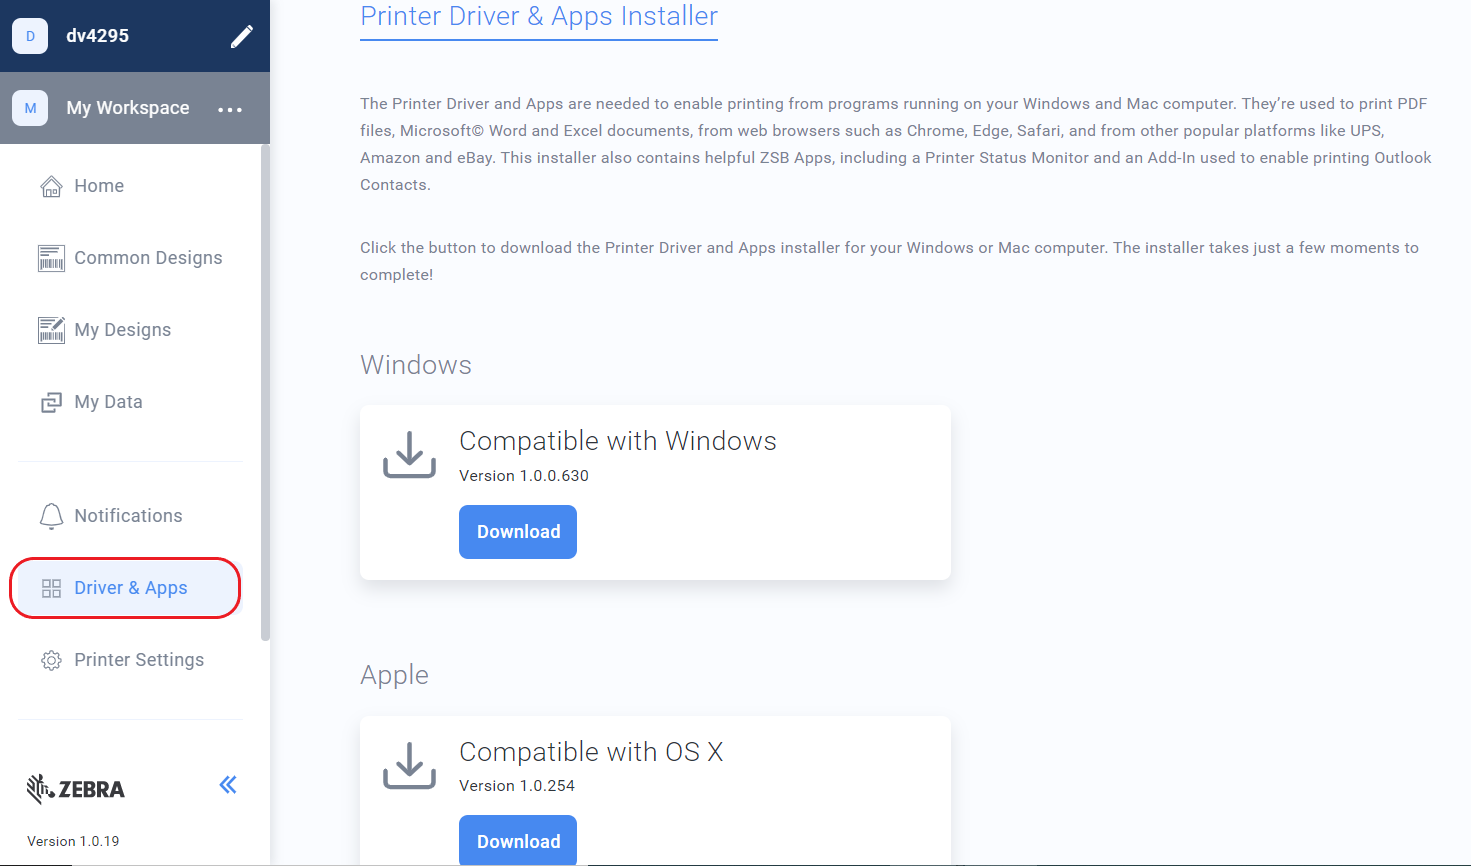
Task: Open My Designs using its label icon
Action: pyautogui.click(x=50, y=329)
